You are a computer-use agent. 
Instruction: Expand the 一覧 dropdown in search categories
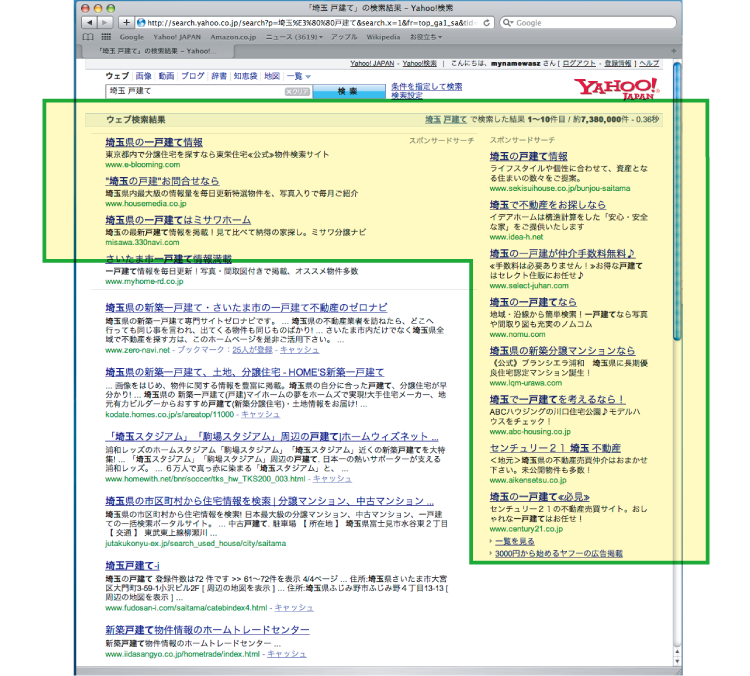[298, 76]
